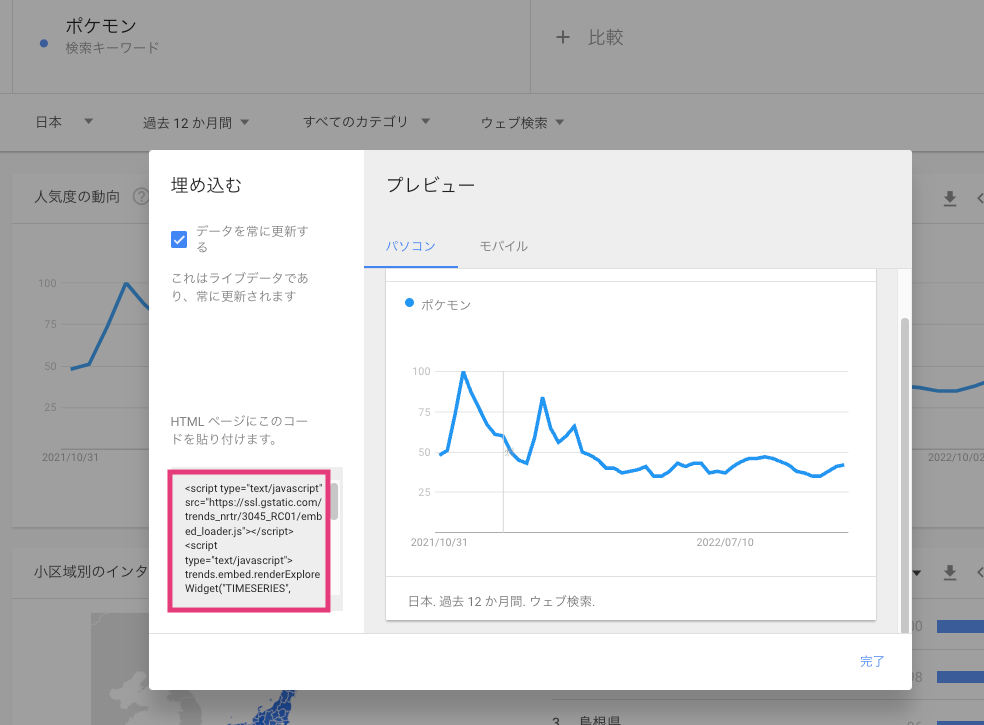984x725 pixels.
Task: Click inside the embed code text box
Action: click(x=250, y=540)
